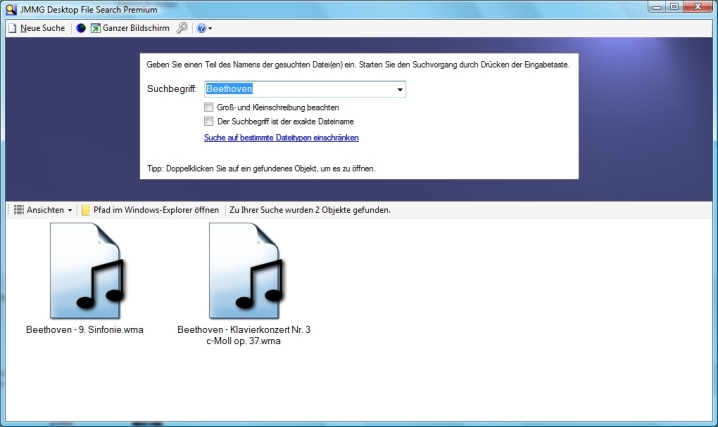Click the Klavierkonzert Nr. 3 filename label
Viewport: 718px width, 427px height.
click(x=244, y=335)
